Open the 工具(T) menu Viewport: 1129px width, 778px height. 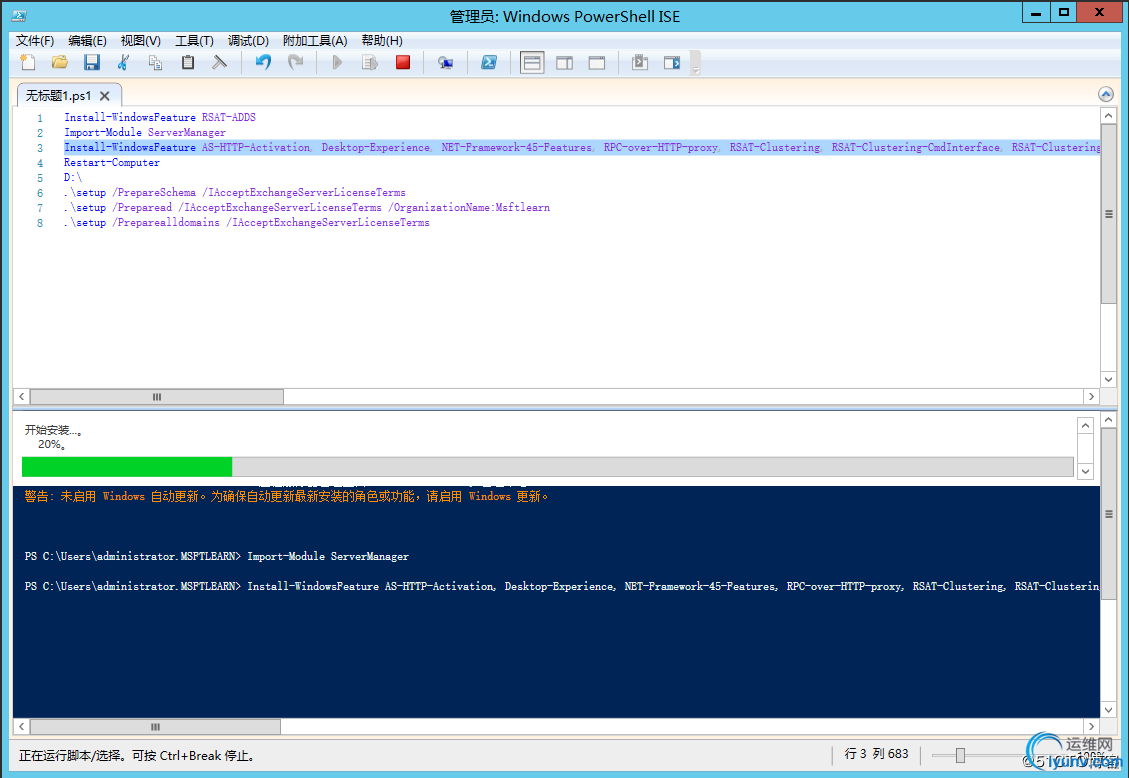(x=194, y=40)
